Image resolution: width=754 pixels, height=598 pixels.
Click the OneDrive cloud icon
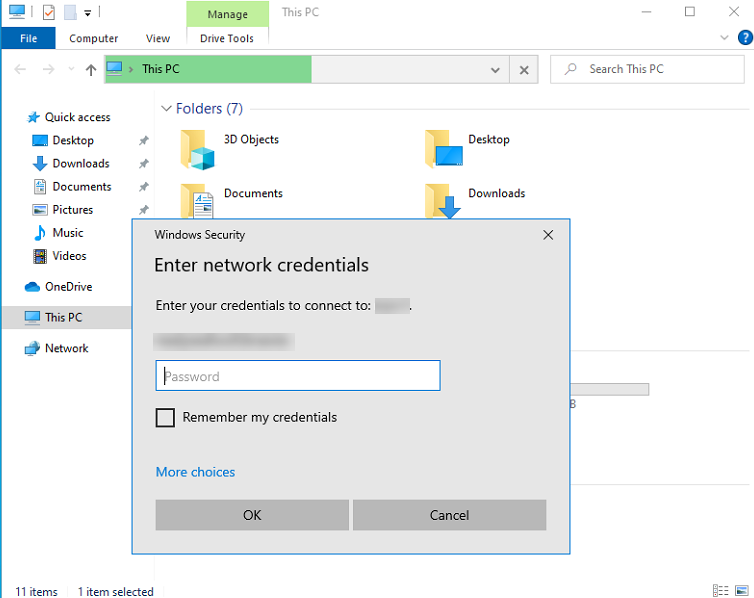click(32, 287)
